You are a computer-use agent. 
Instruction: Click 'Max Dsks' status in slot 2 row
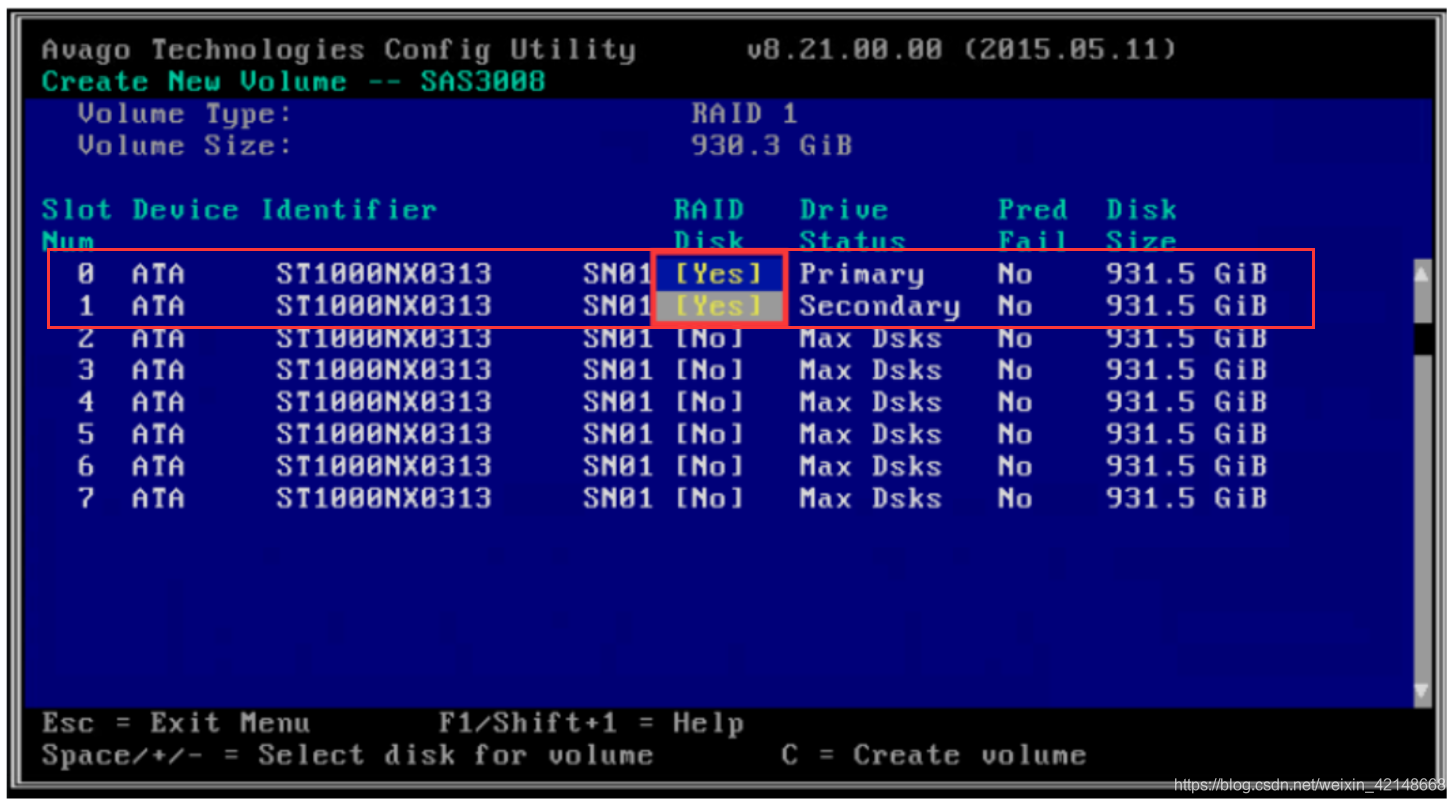[x=870, y=338]
